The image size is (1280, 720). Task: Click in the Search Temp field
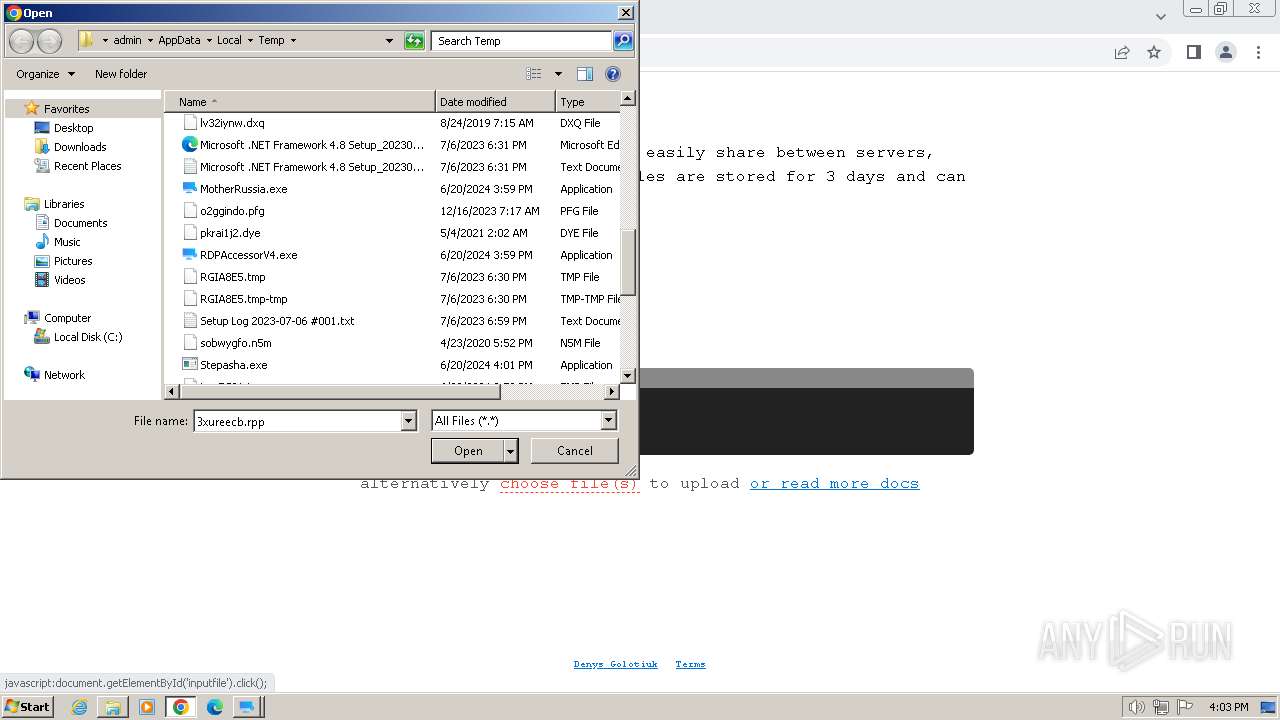pos(522,41)
